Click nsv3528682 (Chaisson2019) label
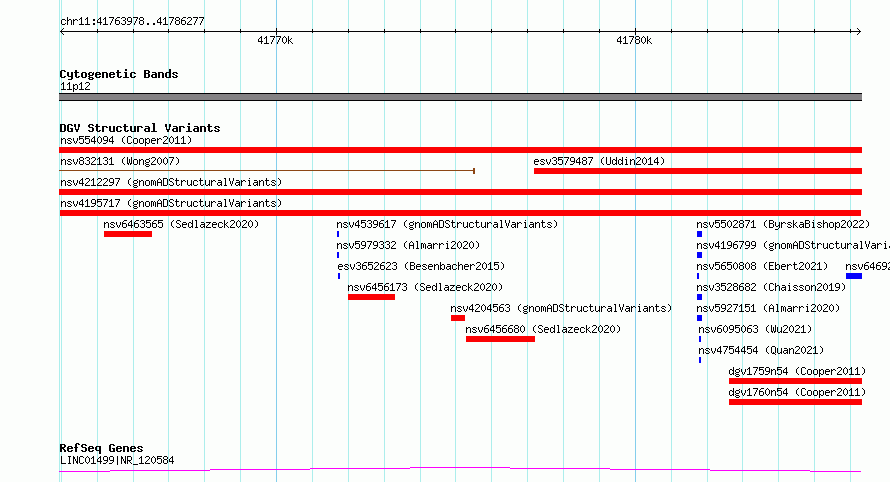The width and height of the screenshot is (890, 482). [x=771, y=287]
